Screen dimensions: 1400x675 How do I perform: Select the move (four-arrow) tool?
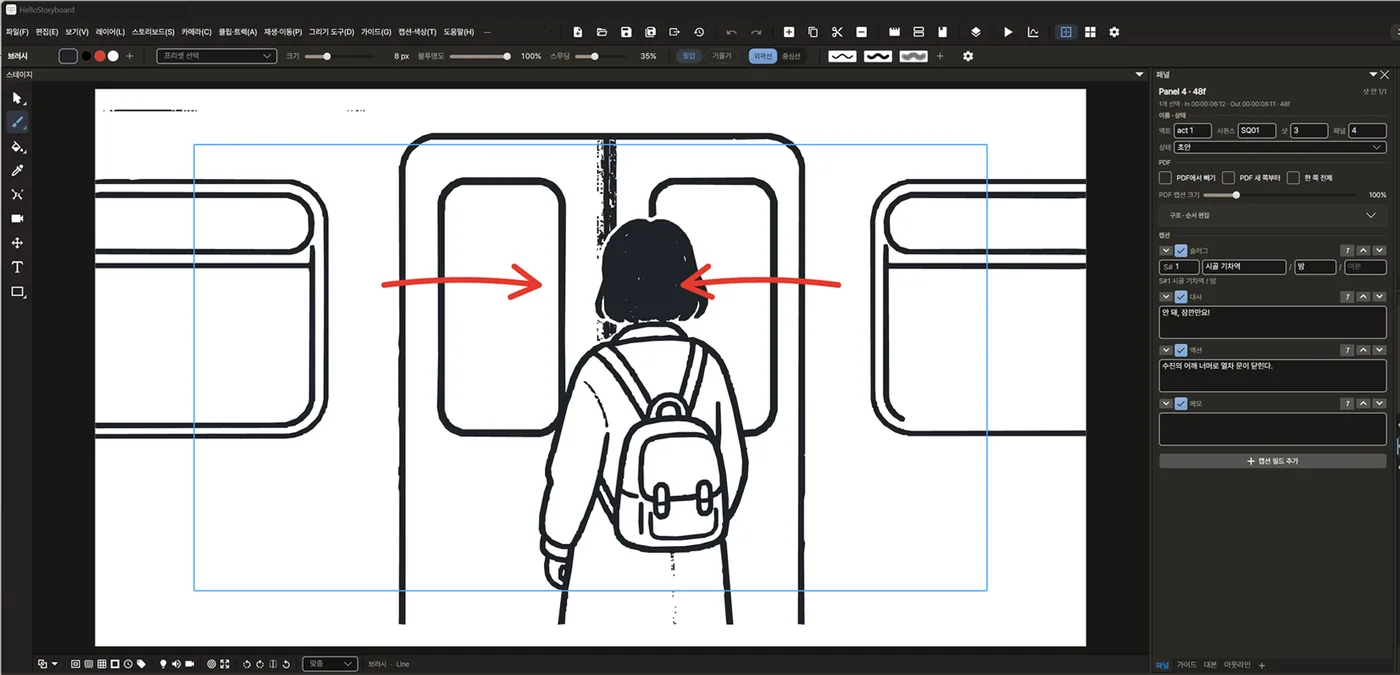tap(17, 243)
